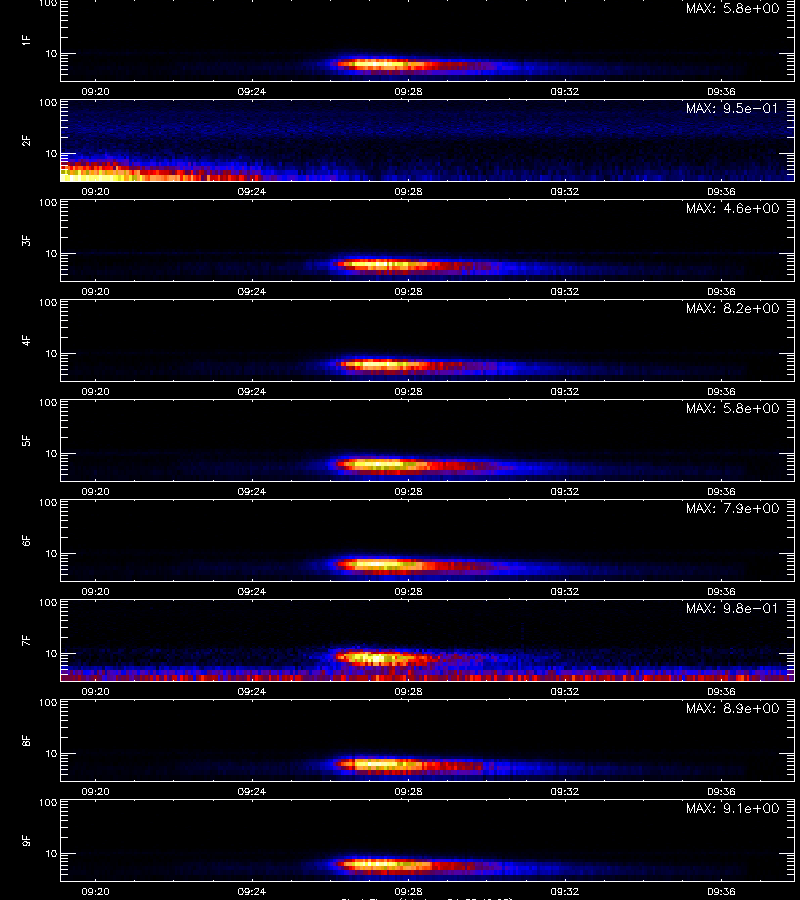Click the 10 y-axis label of panel 7F
The width and height of the screenshot is (800, 900).
click(51, 654)
